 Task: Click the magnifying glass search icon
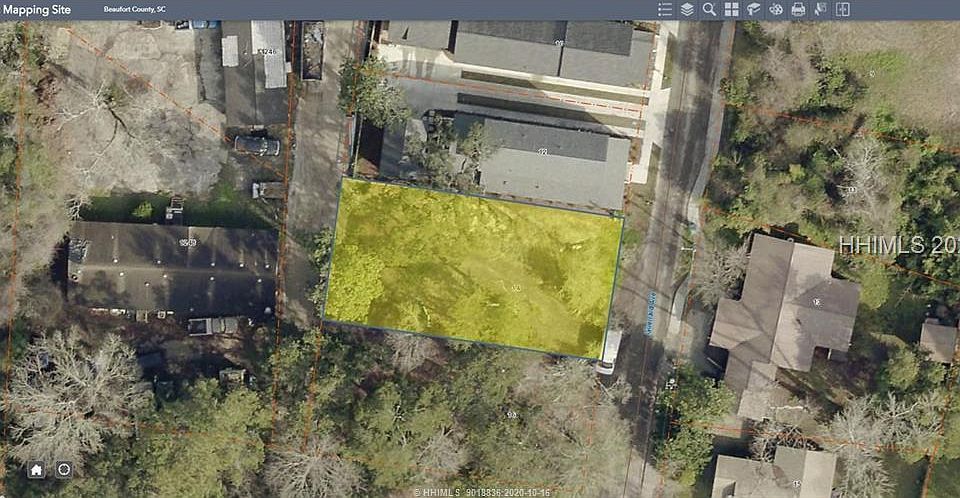[709, 9]
